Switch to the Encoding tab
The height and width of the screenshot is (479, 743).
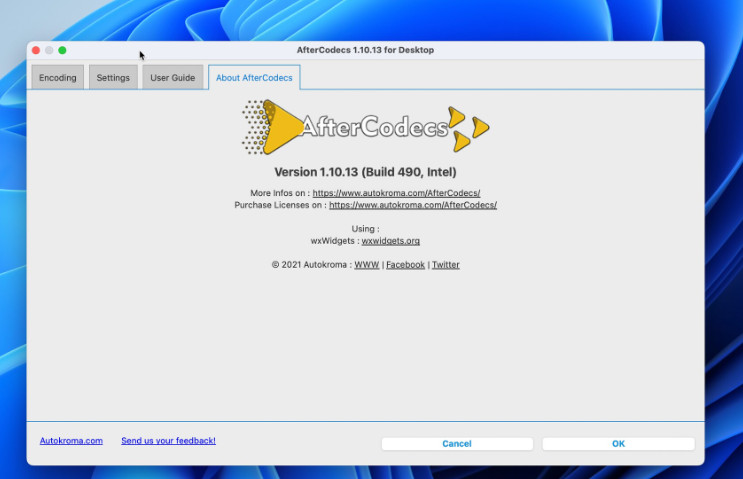tap(57, 77)
